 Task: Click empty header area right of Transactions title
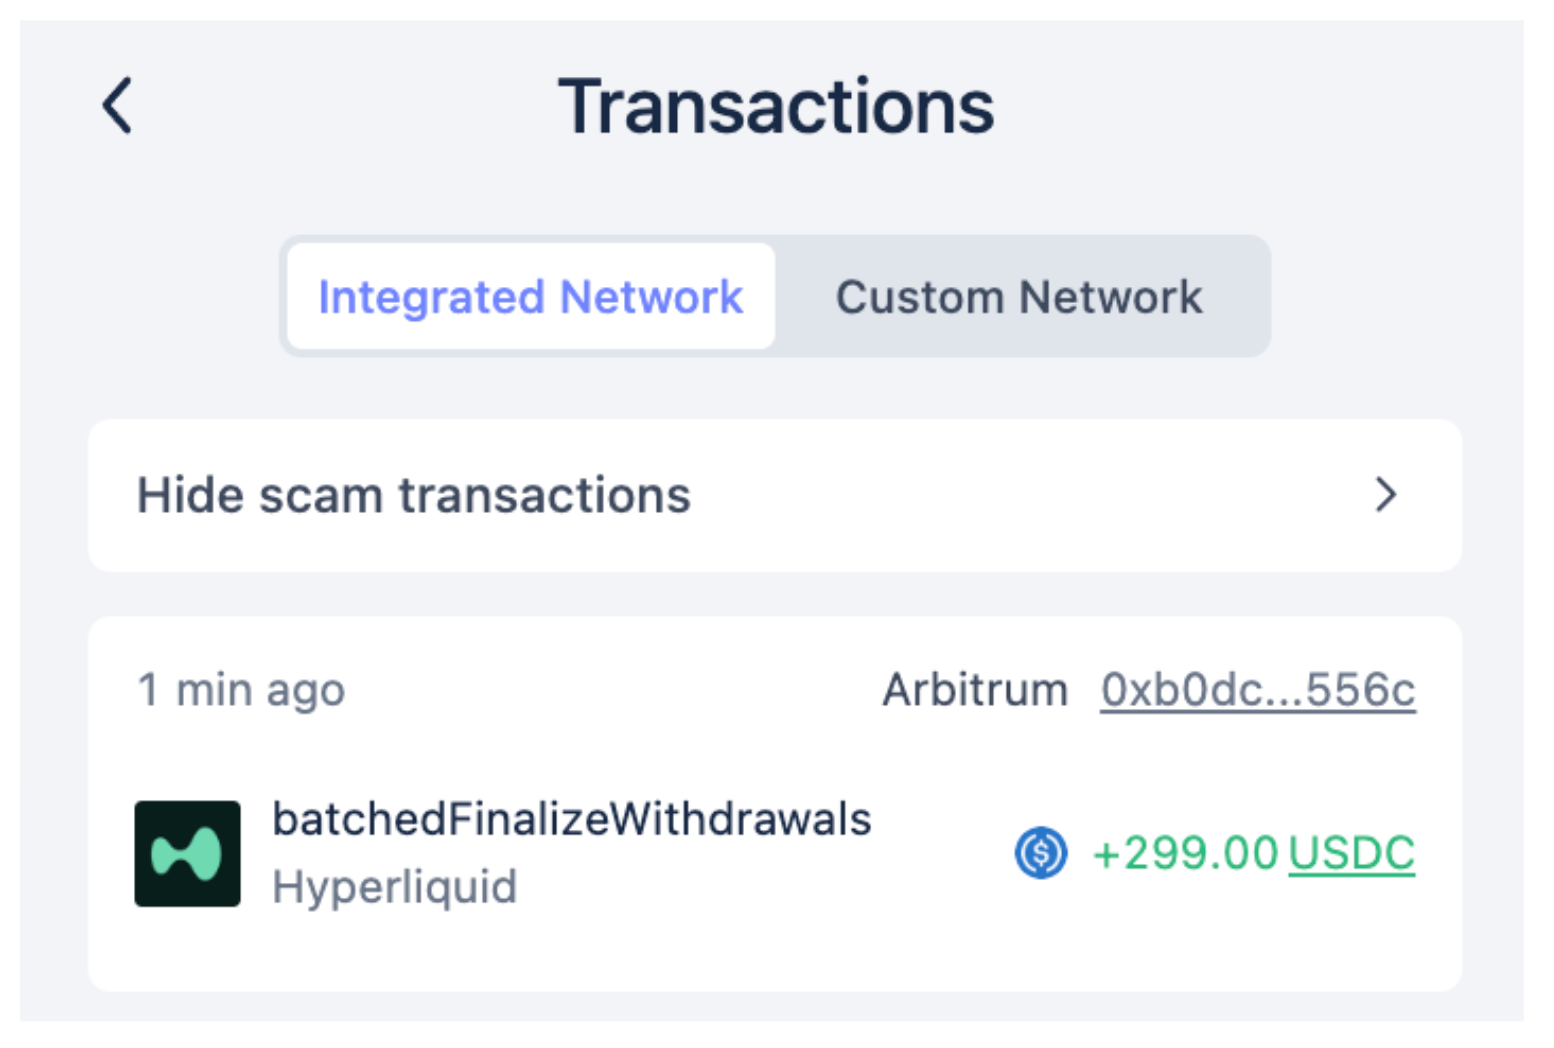(x=1250, y=106)
